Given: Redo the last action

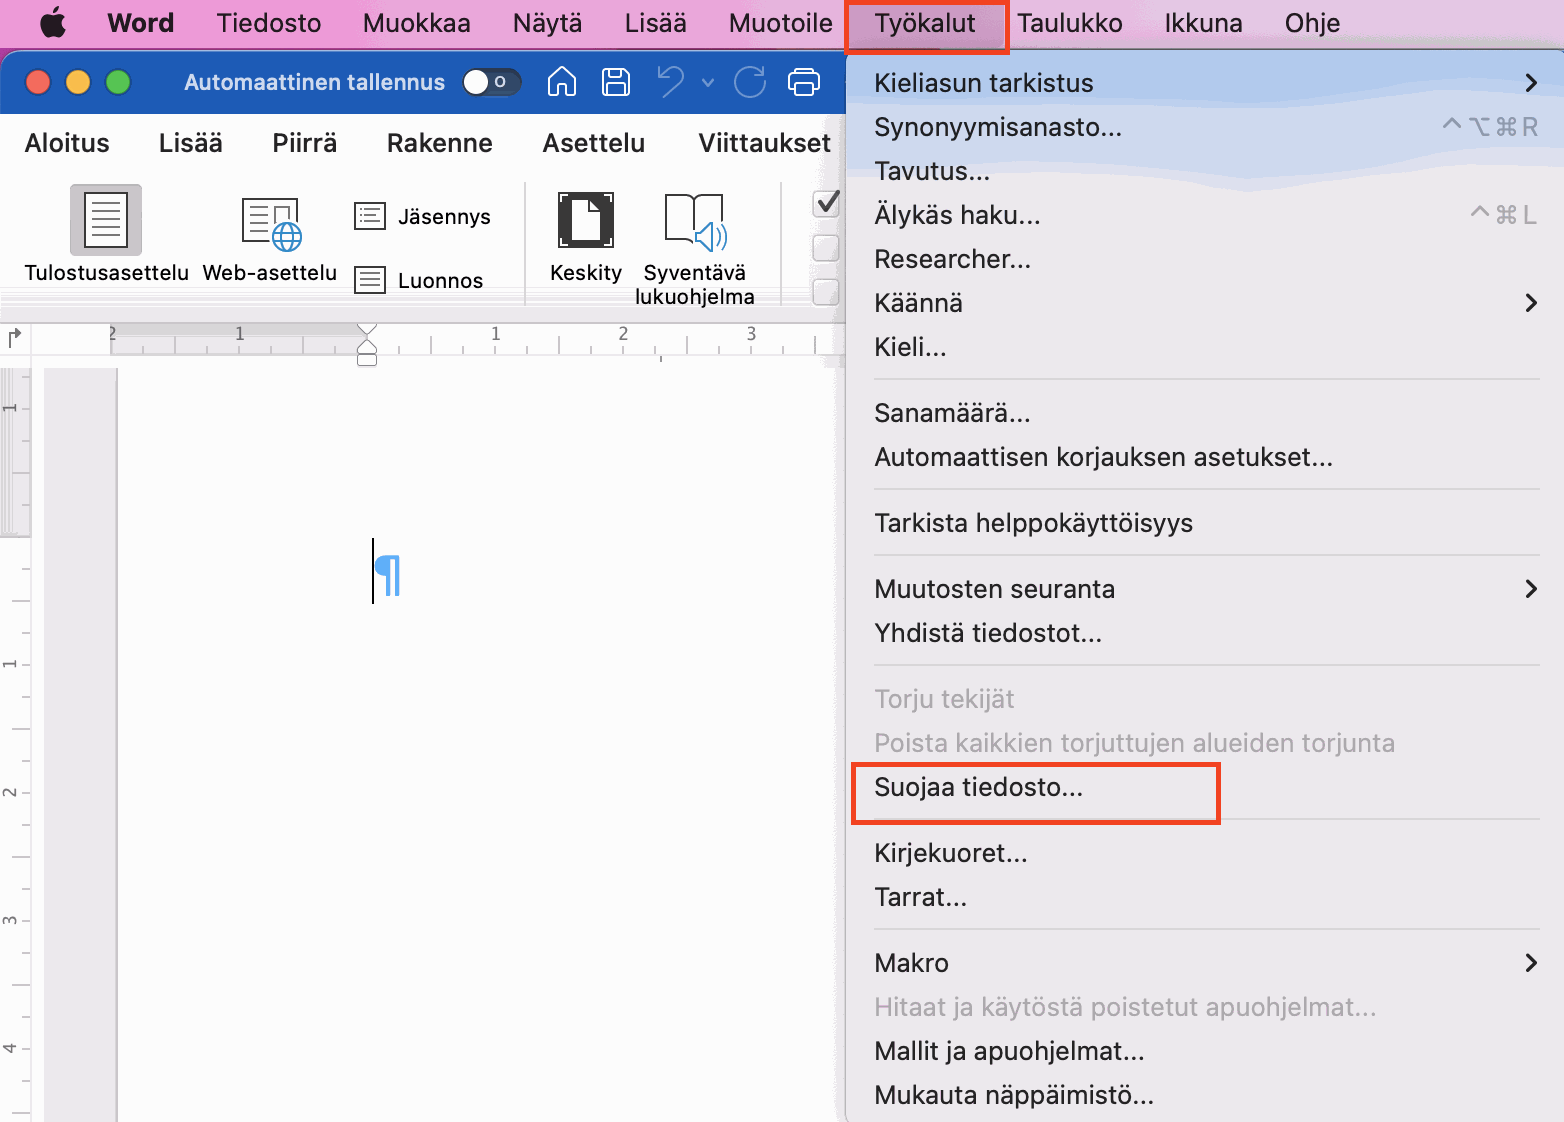Looking at the screenshot, I should click(750, 82).
